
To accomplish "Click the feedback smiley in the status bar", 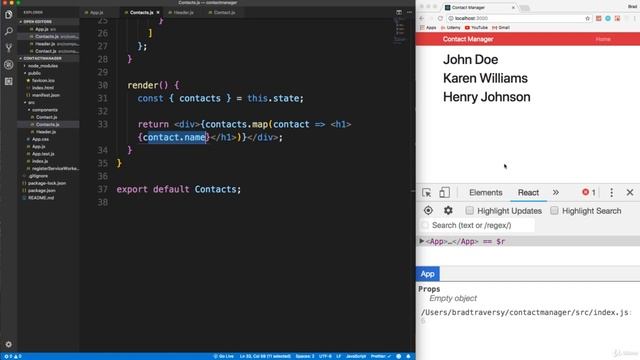I will [x=399, y=356].
